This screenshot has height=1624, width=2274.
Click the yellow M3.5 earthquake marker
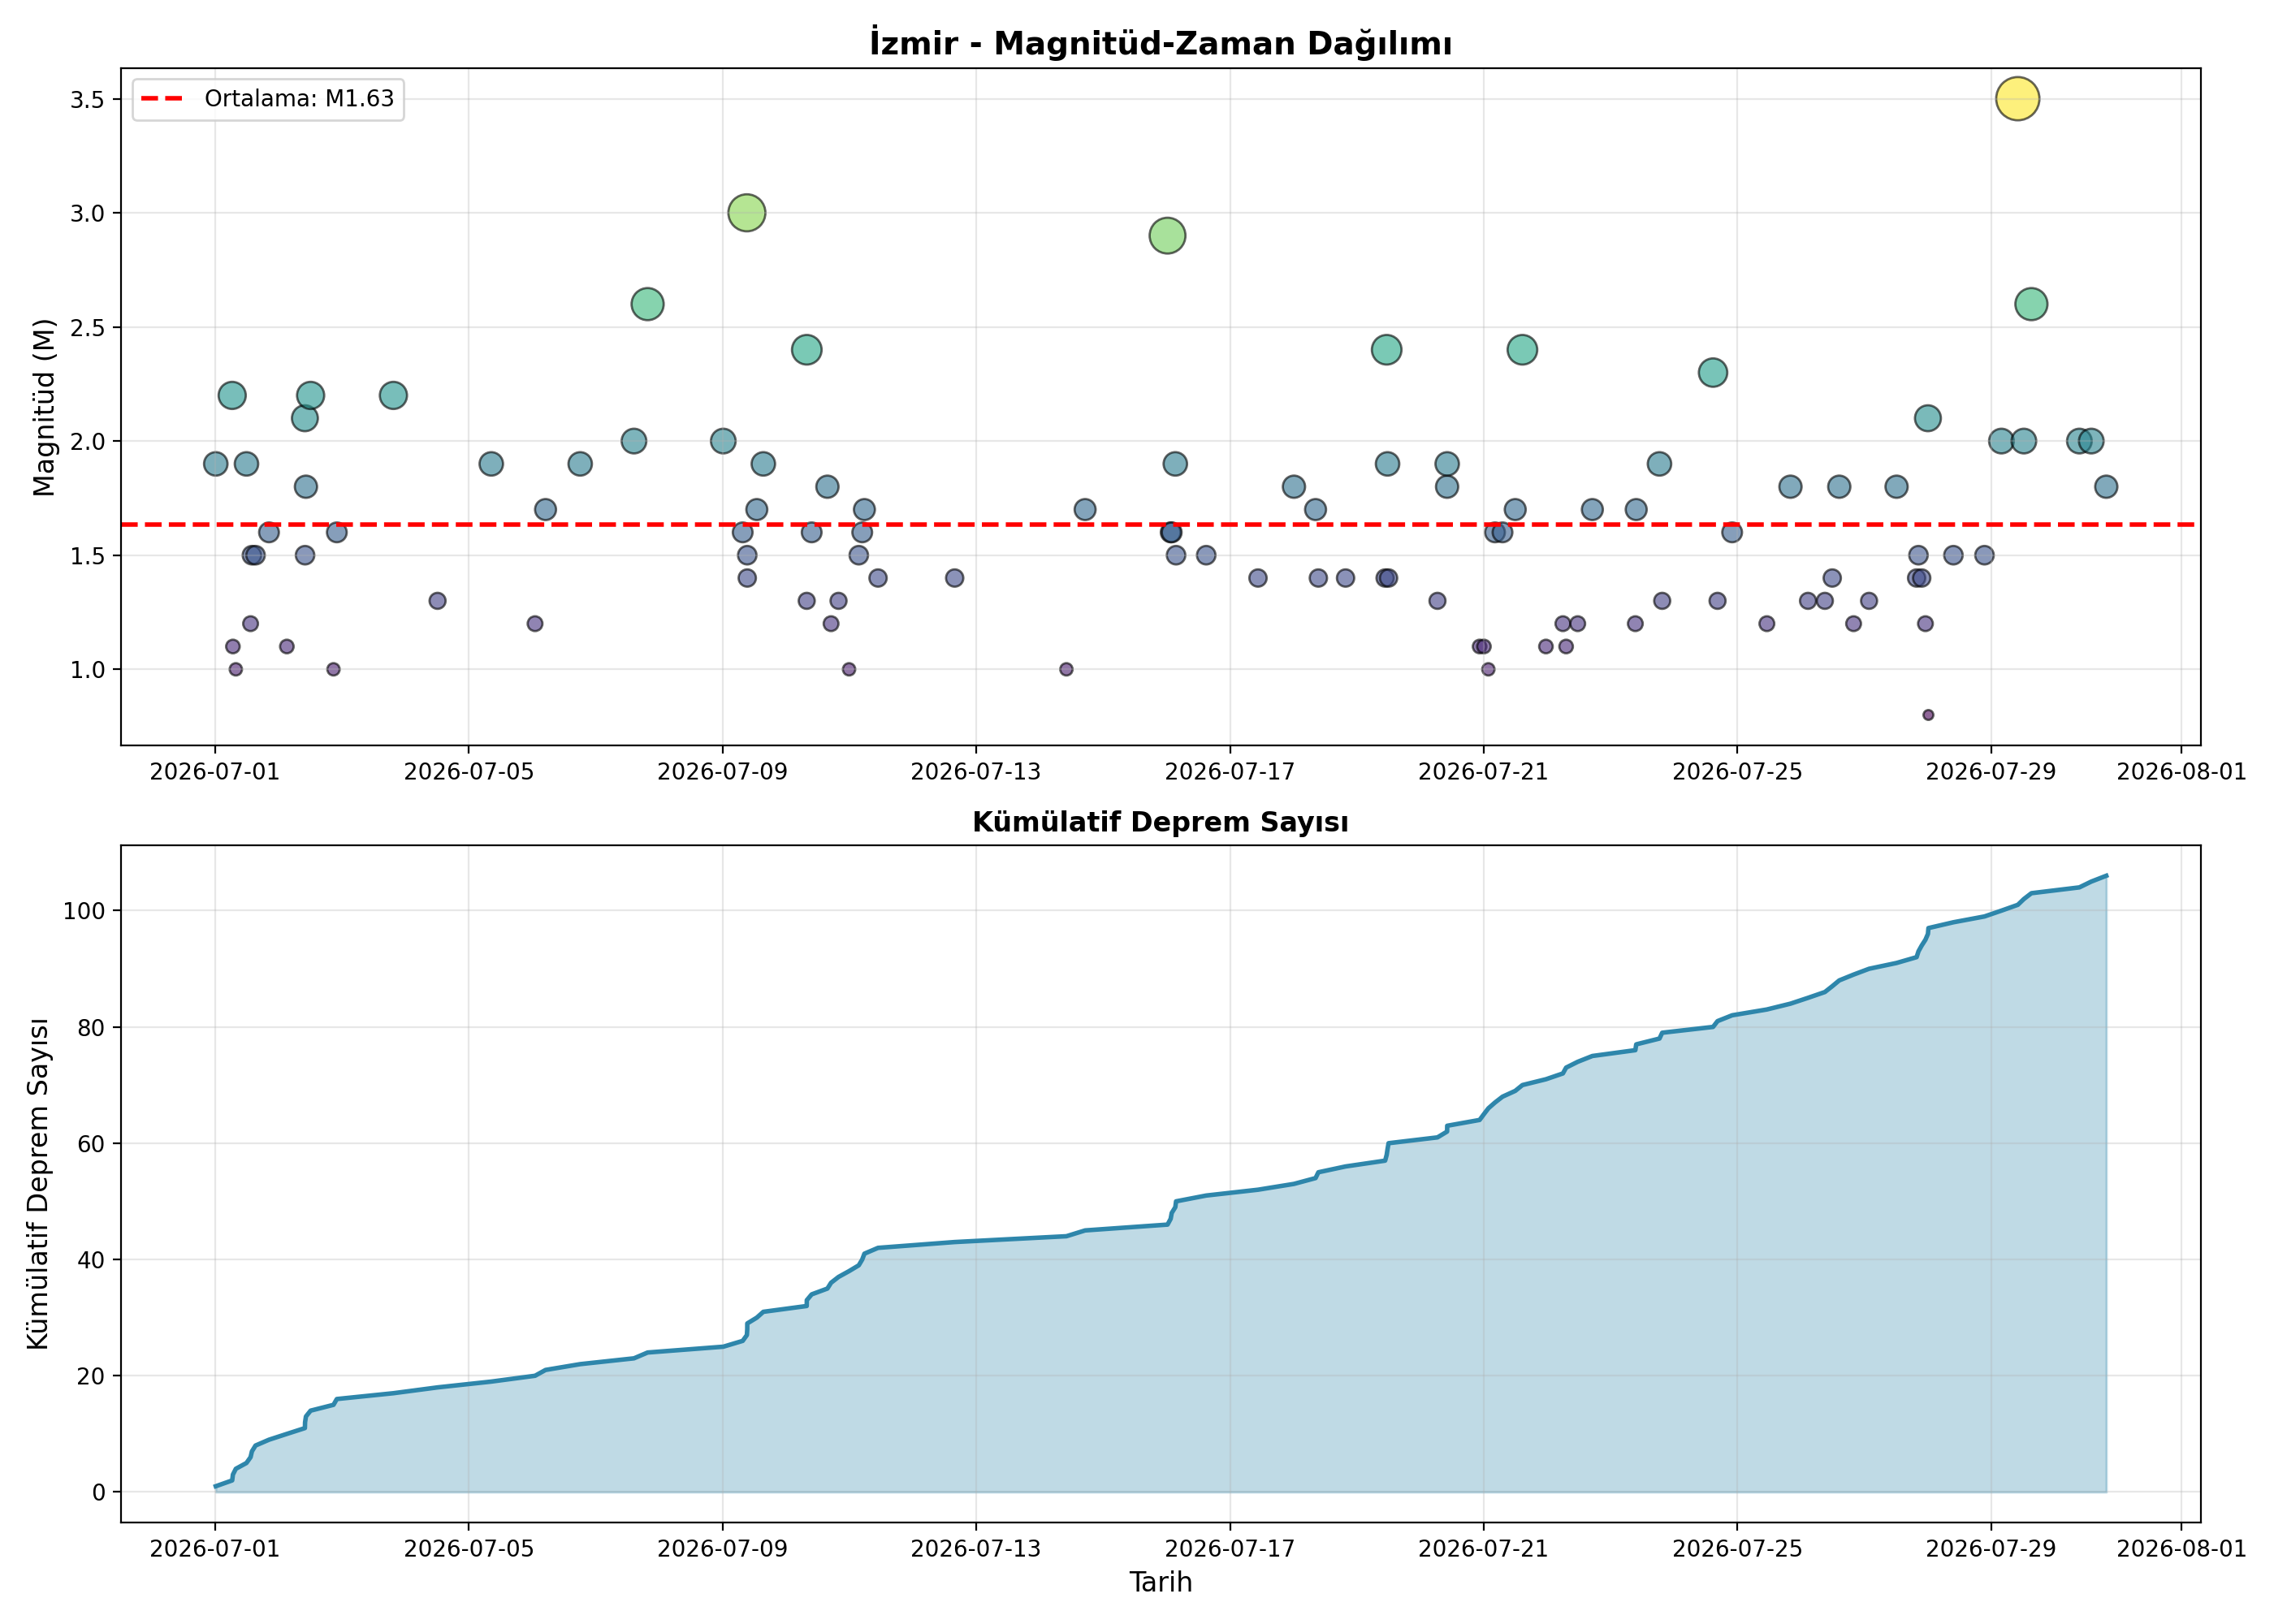click(2017, 98)
